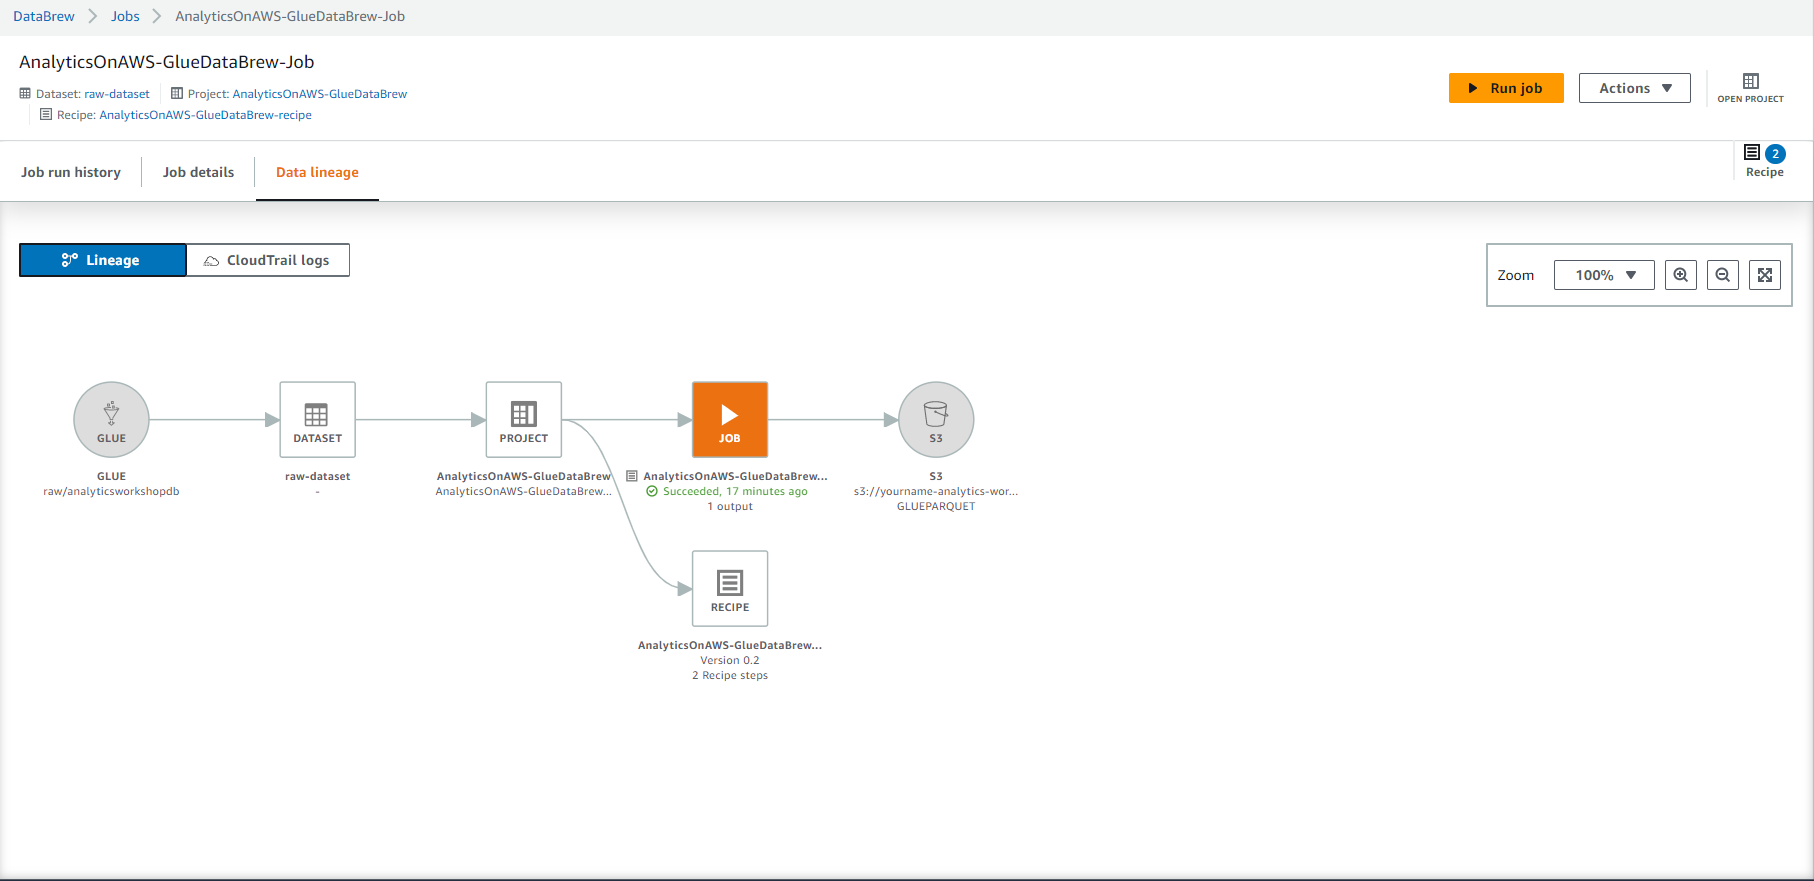Select the Data lineage tab

click(x=317, y=172)
